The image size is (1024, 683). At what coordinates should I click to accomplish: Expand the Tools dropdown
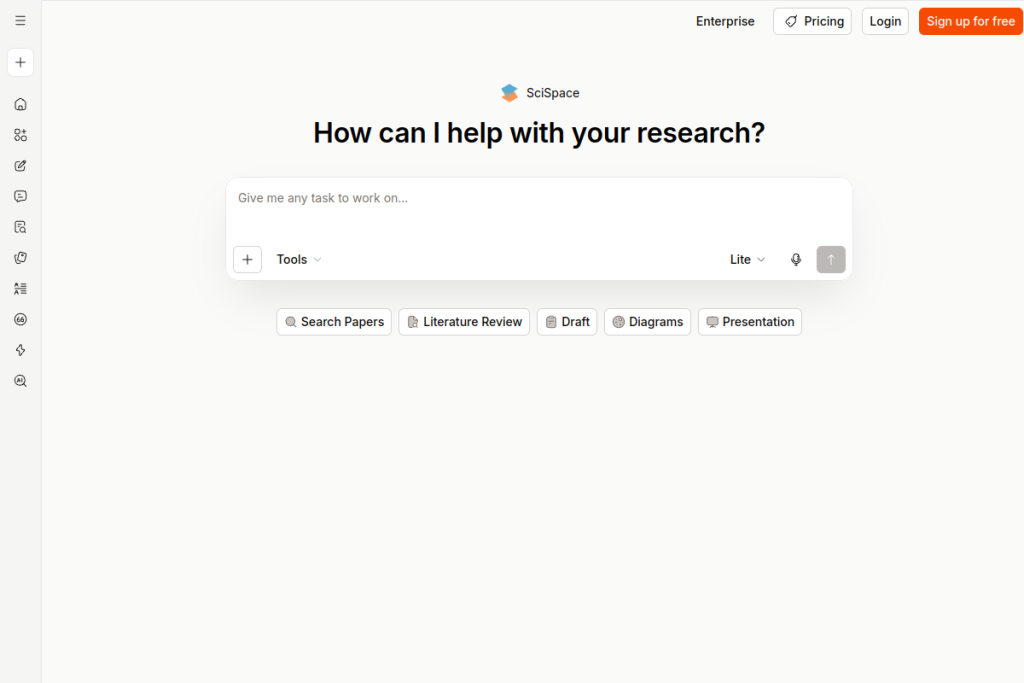(298, 260)
